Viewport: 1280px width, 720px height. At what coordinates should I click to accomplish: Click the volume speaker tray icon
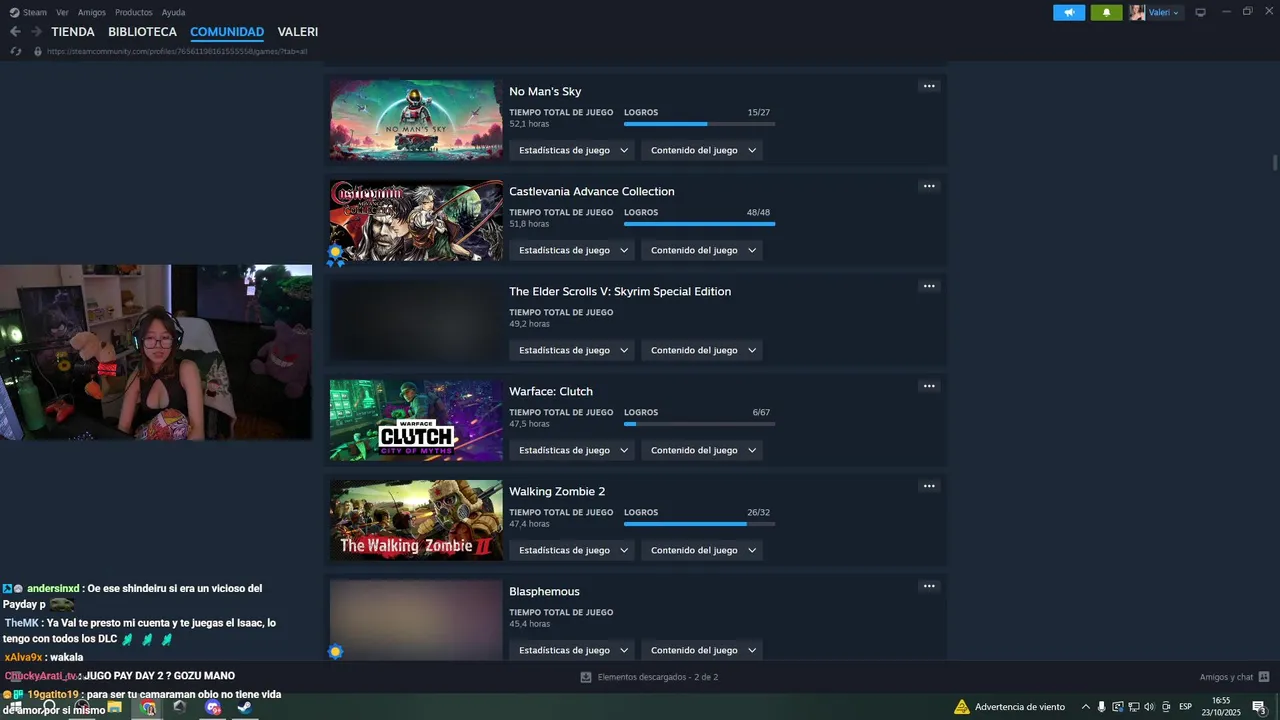[1149, 707]
